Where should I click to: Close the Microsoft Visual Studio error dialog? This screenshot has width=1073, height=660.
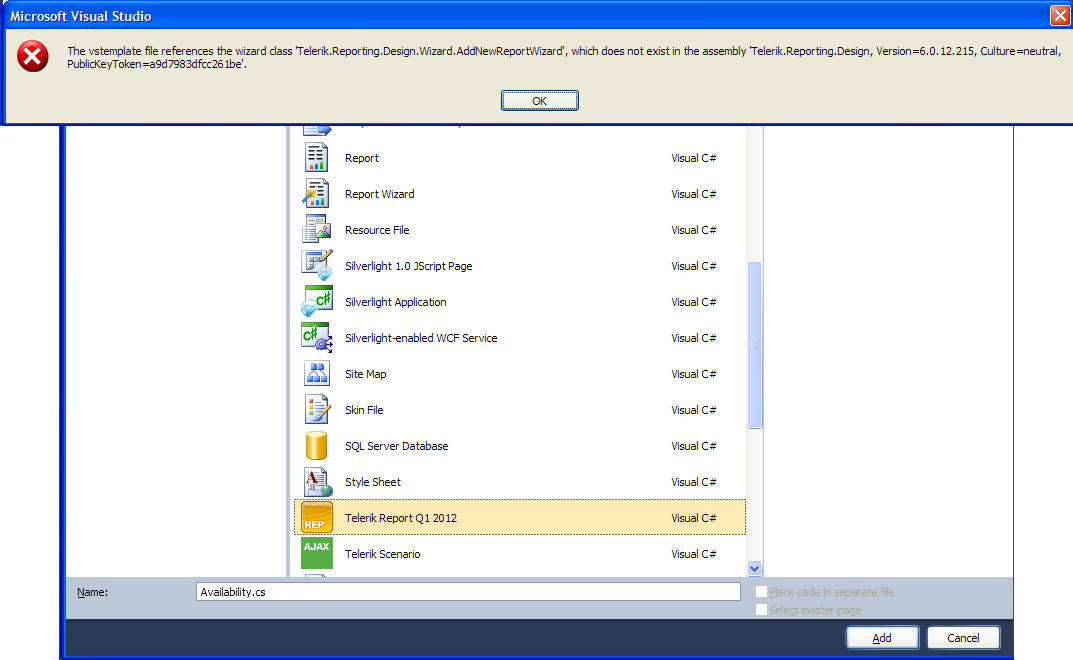(1060, 15)
